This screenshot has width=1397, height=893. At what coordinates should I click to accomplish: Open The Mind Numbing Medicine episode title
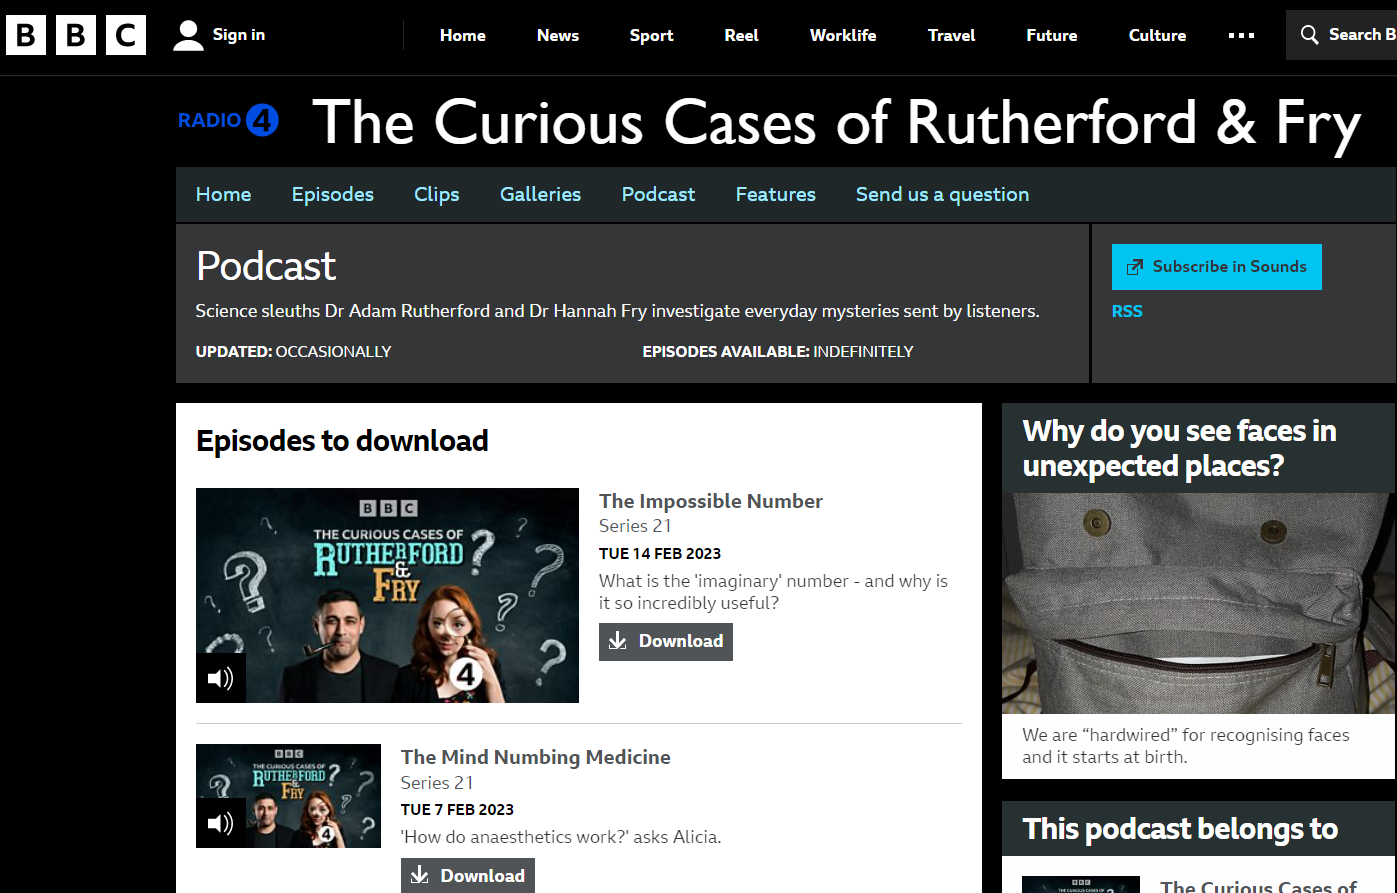pyautogui.click(x=536, y=757)
